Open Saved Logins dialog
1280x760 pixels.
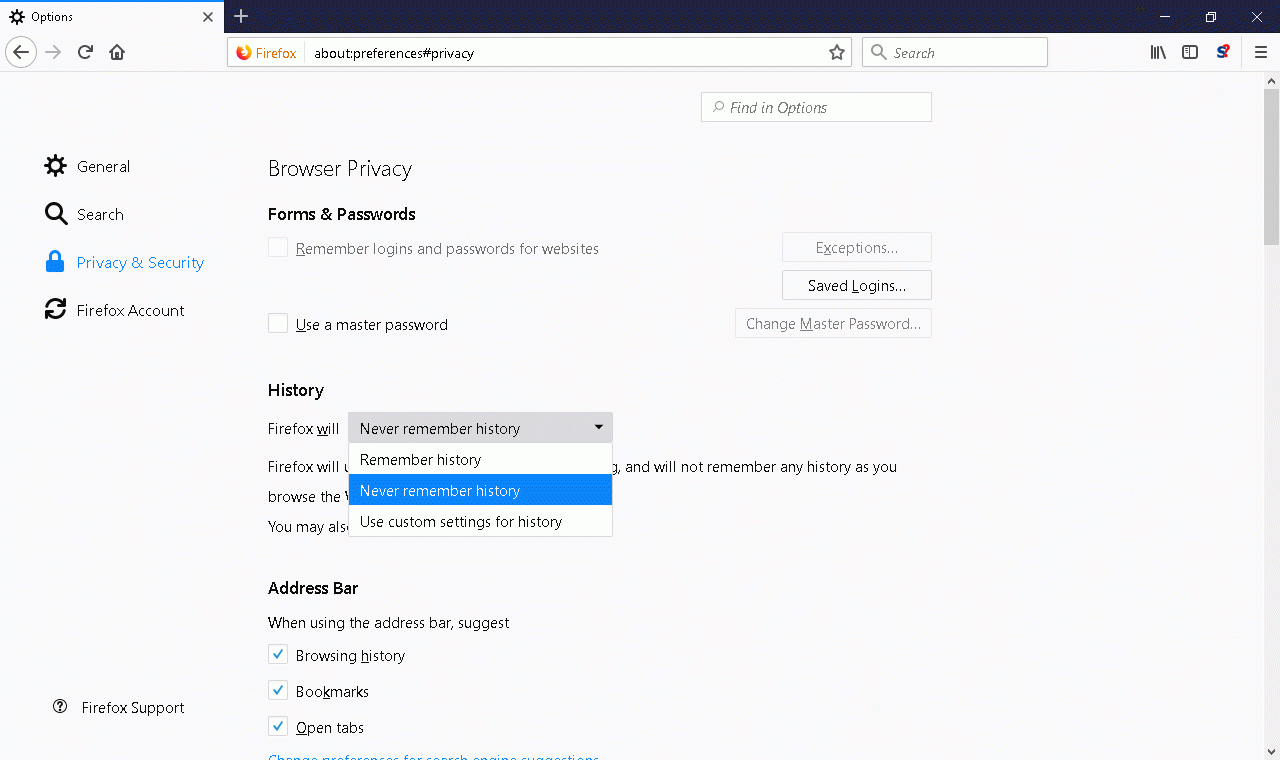(856, 286)
